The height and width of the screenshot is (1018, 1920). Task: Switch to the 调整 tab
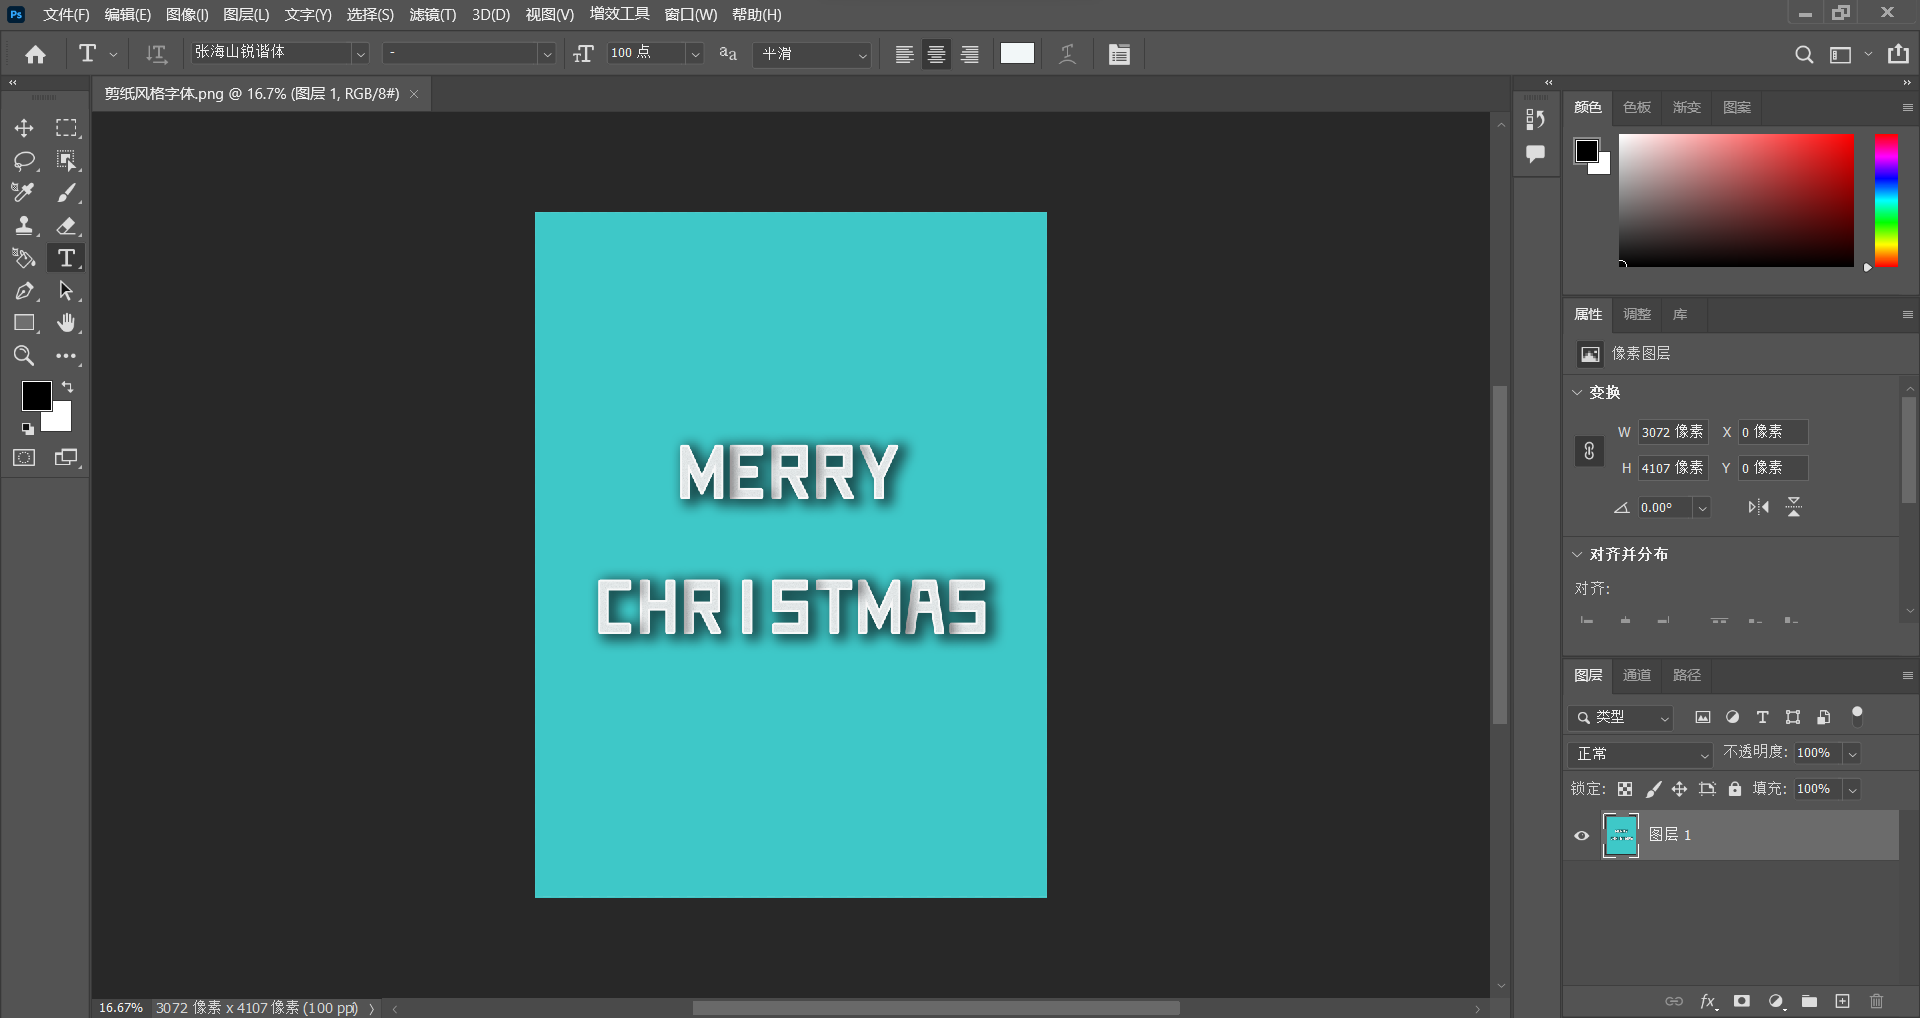click(1637, 315)
